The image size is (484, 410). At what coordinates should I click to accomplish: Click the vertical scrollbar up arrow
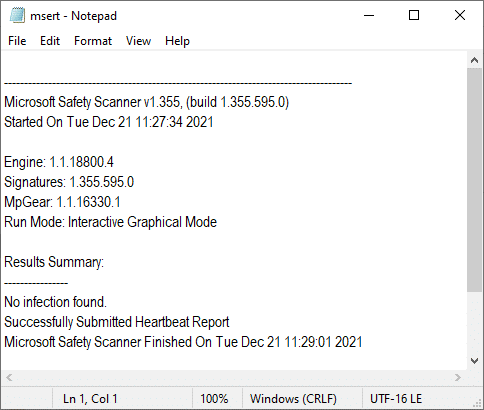click(475, 60)
